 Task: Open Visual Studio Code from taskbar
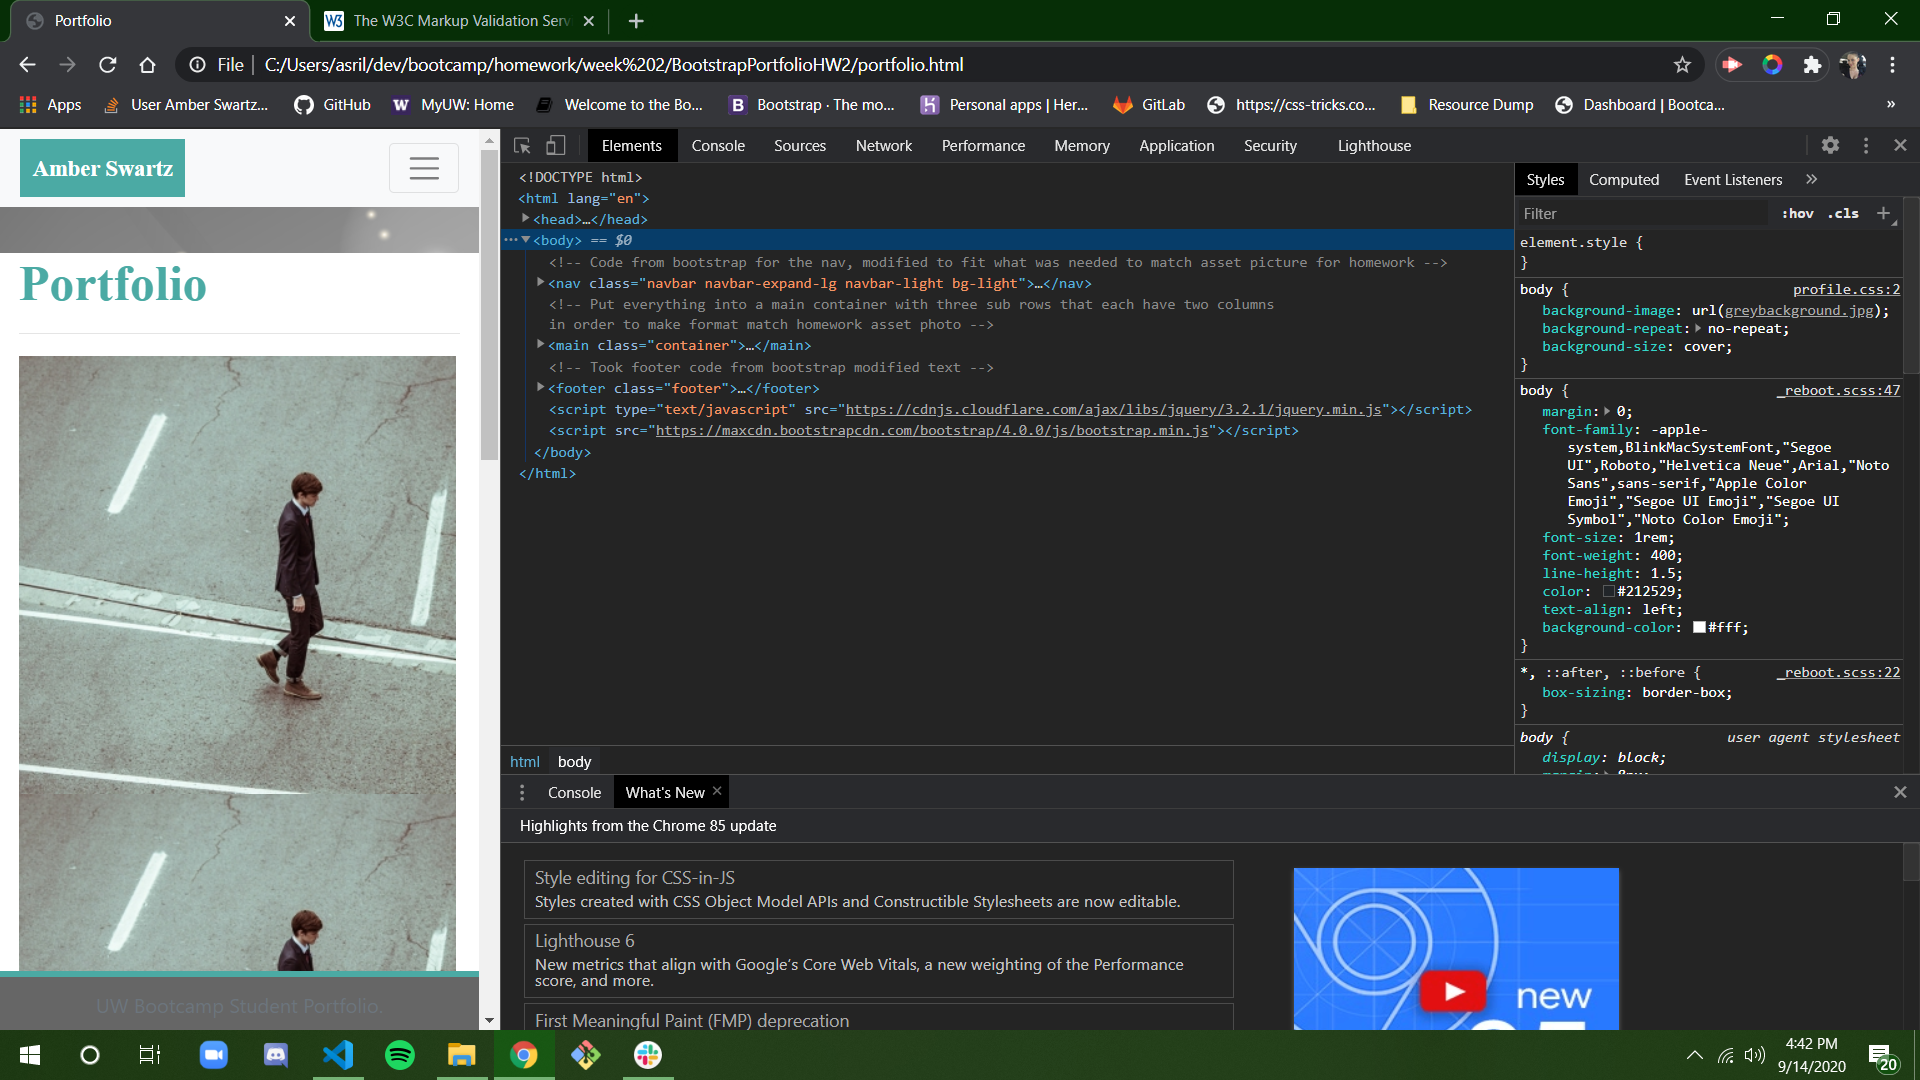[x=338, y=1055]
